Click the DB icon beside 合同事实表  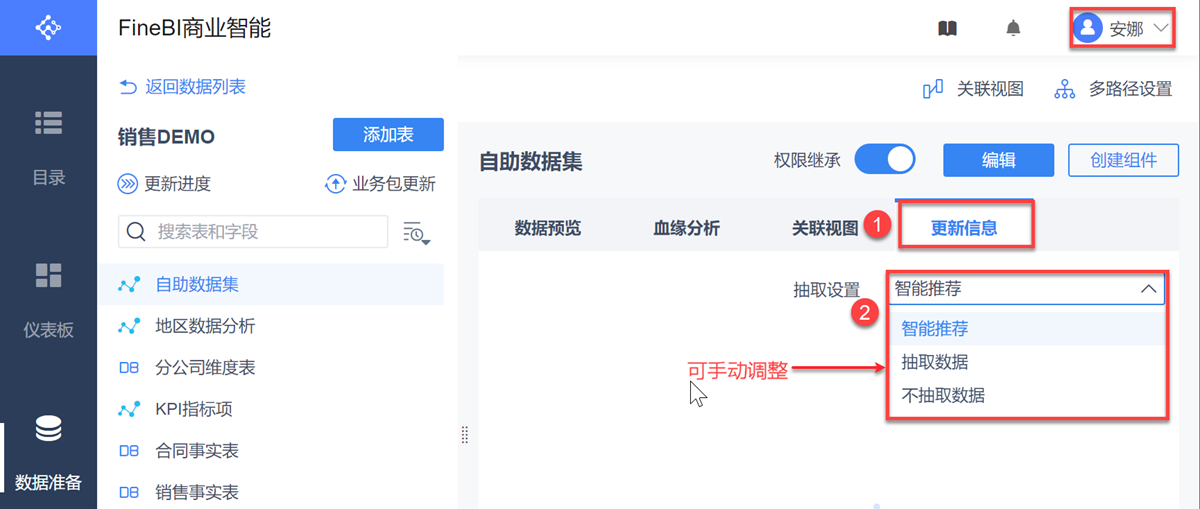point(129,451)
